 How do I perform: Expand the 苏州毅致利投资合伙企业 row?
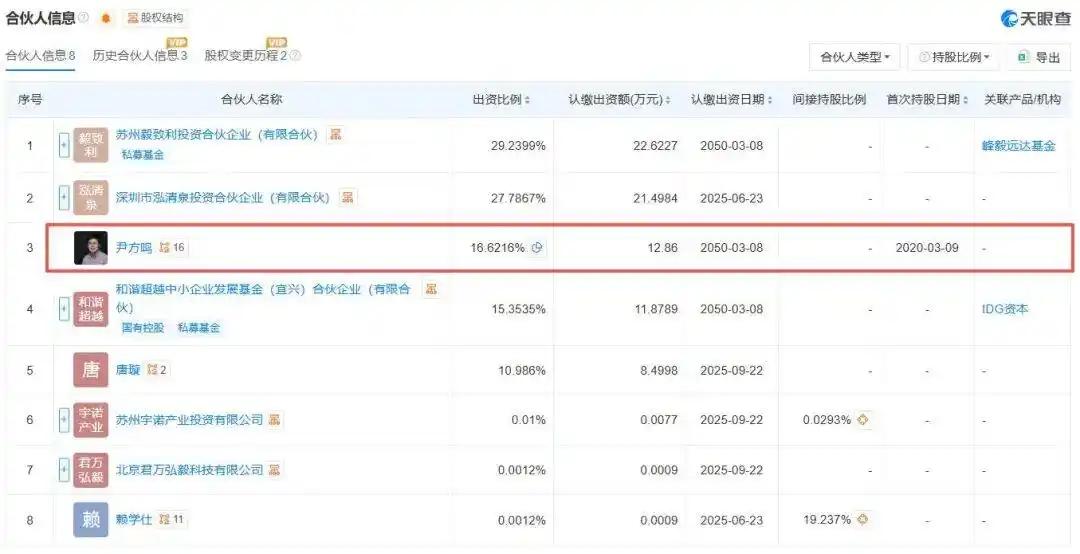click(64, 145)
